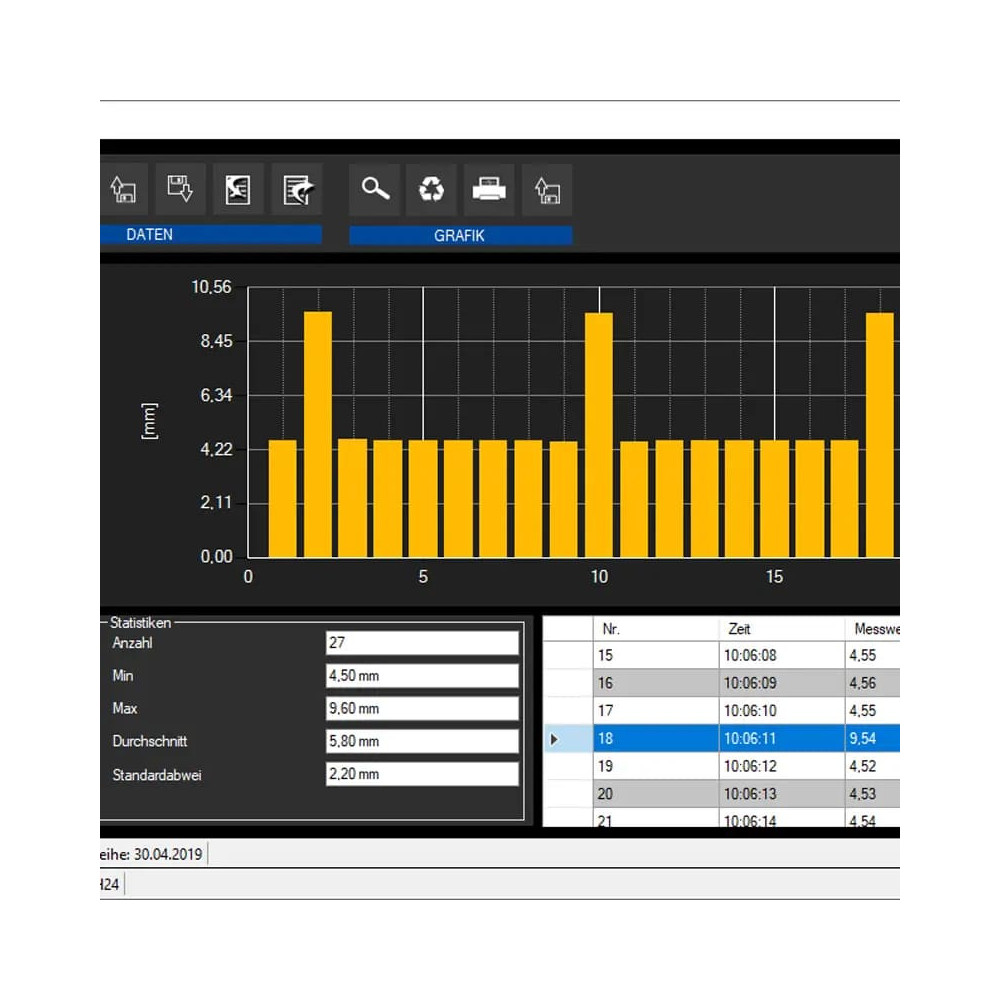Click the GRAFIK group label bar

460,235
